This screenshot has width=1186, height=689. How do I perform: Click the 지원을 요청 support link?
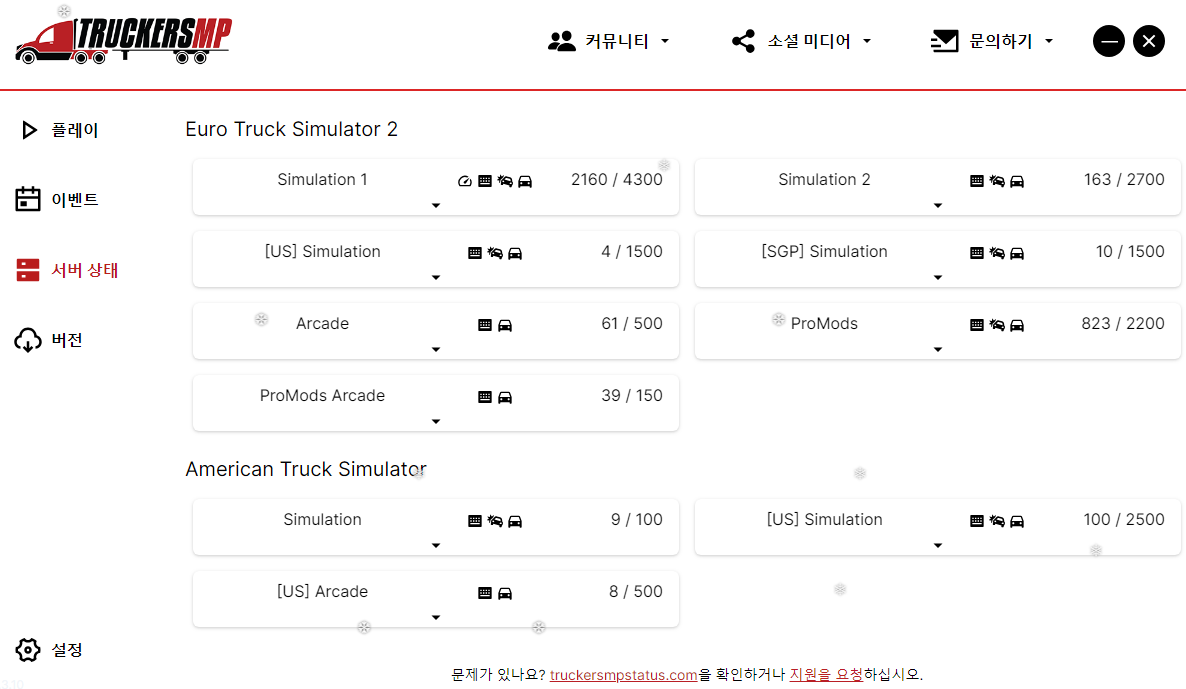[826, 675]
